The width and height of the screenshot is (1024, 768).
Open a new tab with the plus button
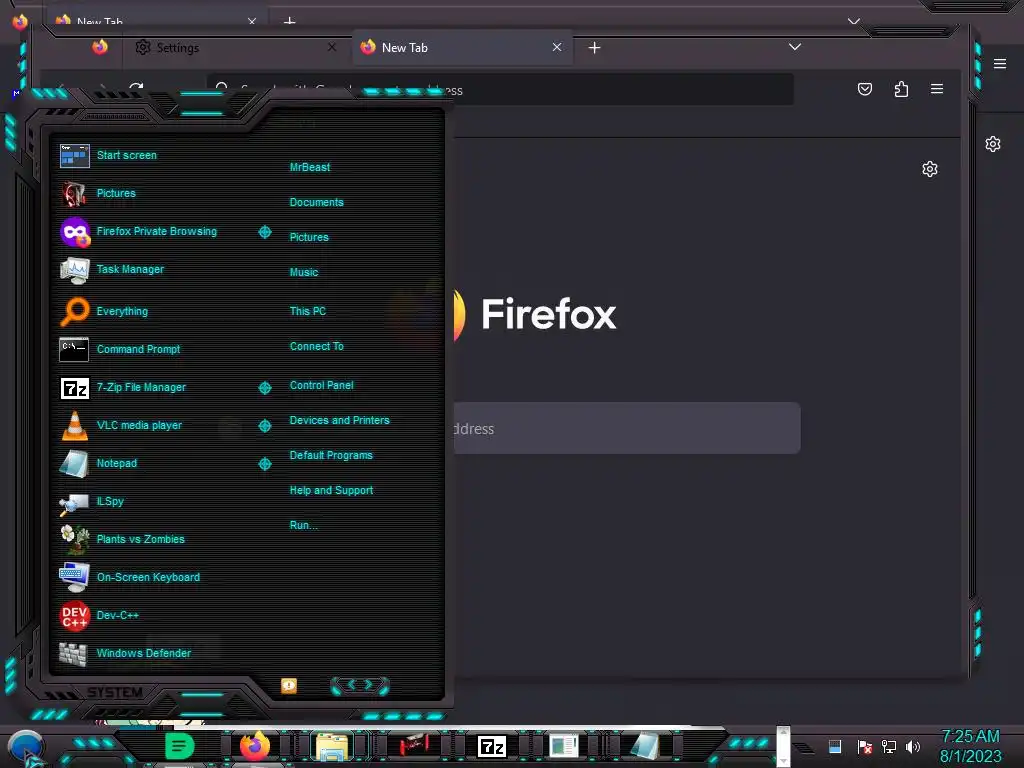click(x=594, y=48)
